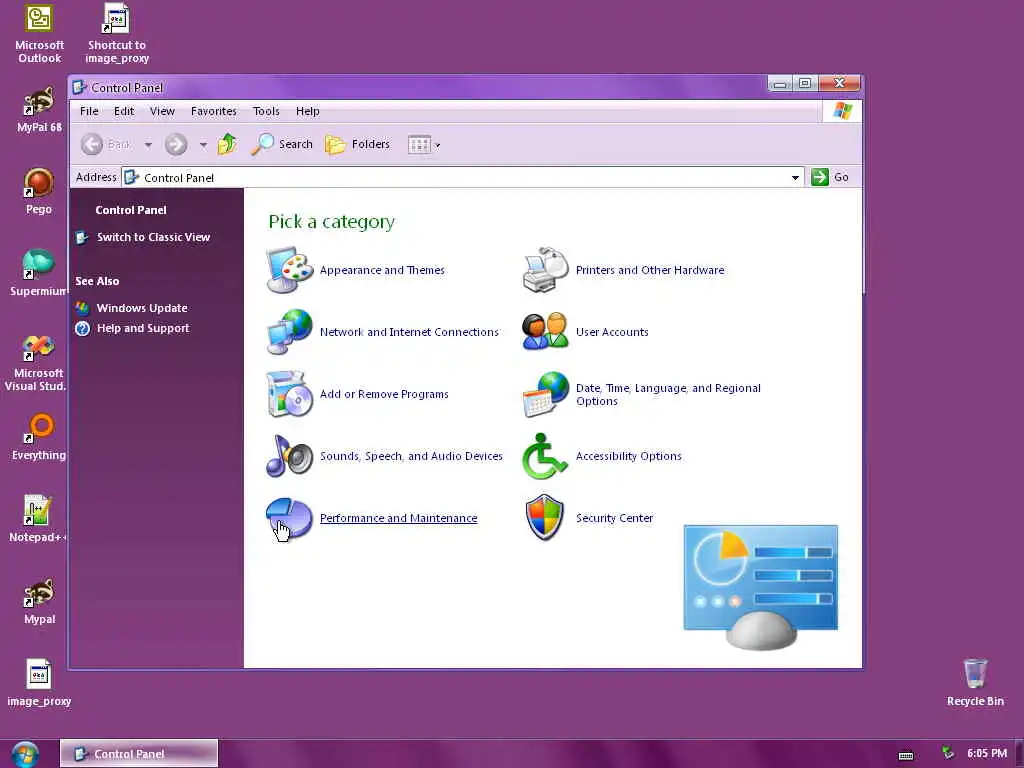The width and height of the screenshot is (1024, 768).
Task: Open the Edit menu
Action: (x=123, y=111)
